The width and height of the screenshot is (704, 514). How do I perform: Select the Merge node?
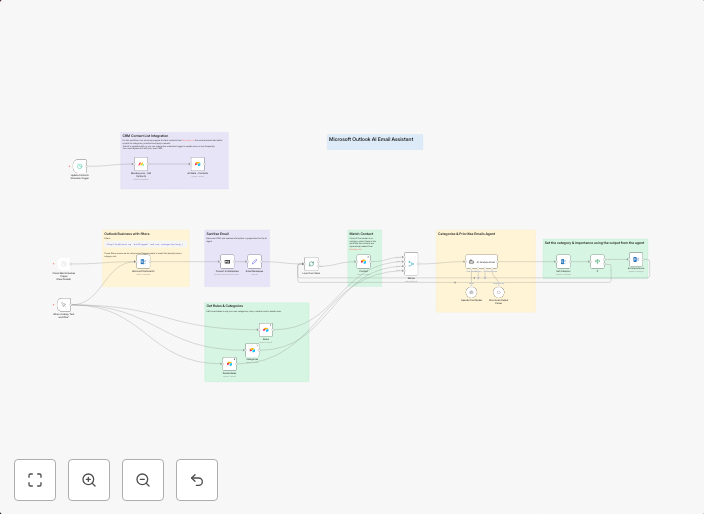(411, 264)
